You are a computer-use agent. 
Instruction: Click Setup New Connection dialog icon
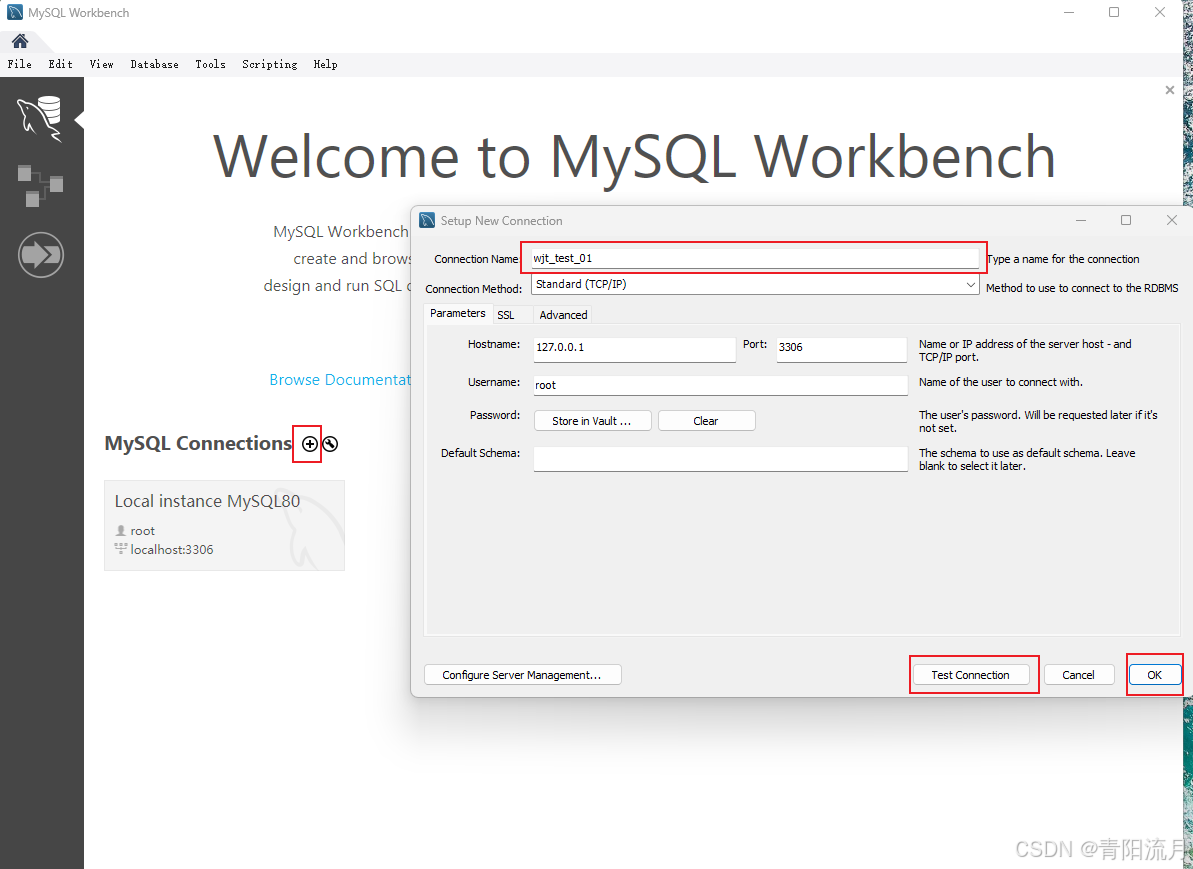pos(428,220)
